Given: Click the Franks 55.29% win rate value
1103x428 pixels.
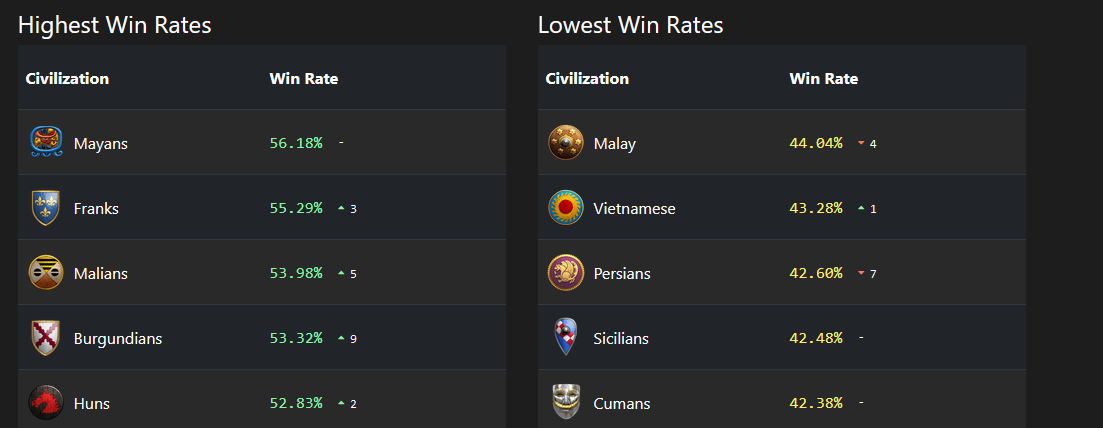Looking at the screenshot, I should 296,208.
